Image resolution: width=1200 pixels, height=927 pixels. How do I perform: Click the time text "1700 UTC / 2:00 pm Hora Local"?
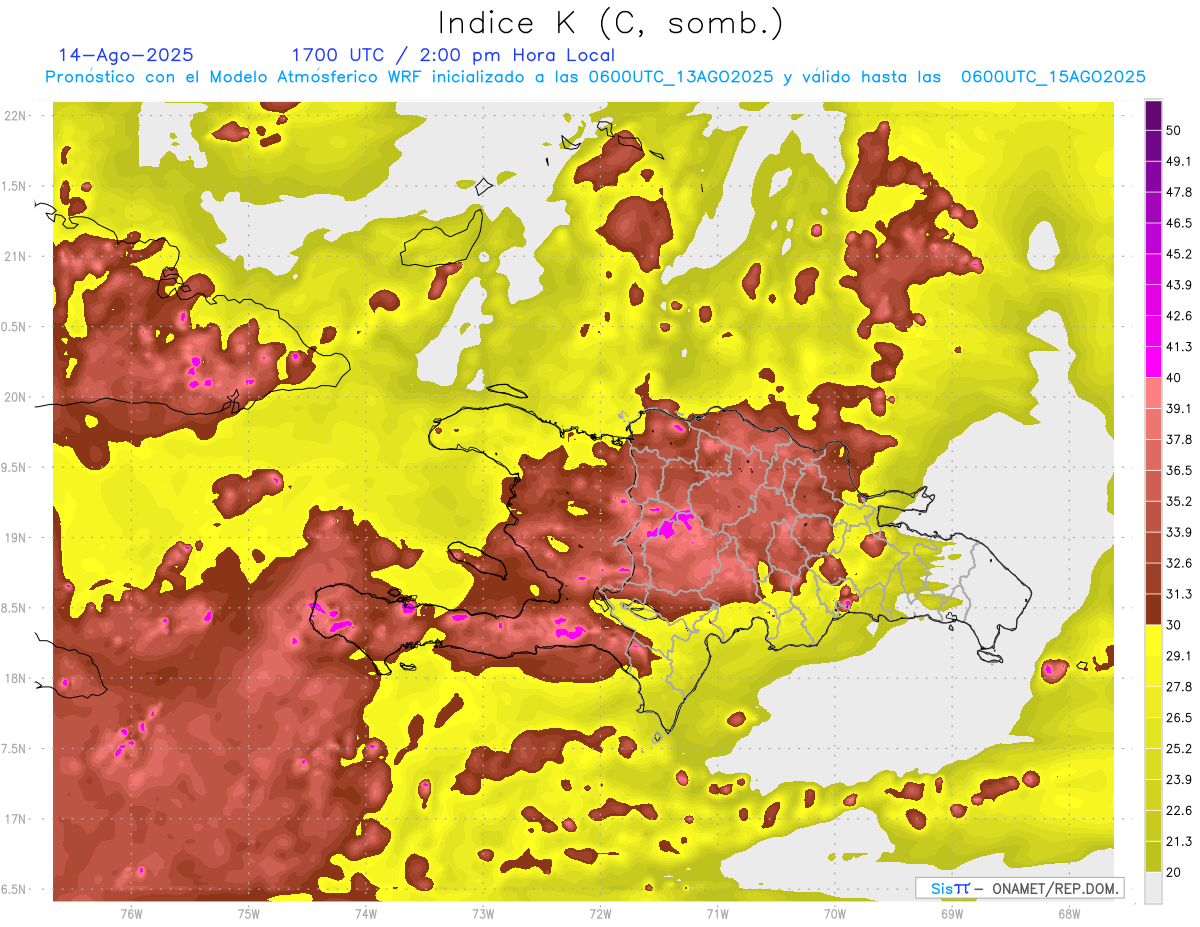point(453,55)
